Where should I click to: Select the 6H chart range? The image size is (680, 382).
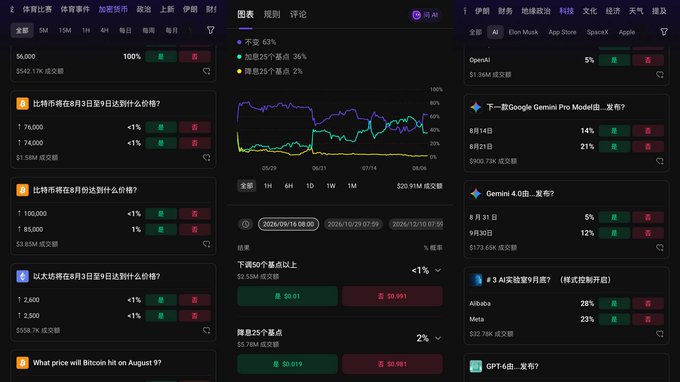coord(289,186)
